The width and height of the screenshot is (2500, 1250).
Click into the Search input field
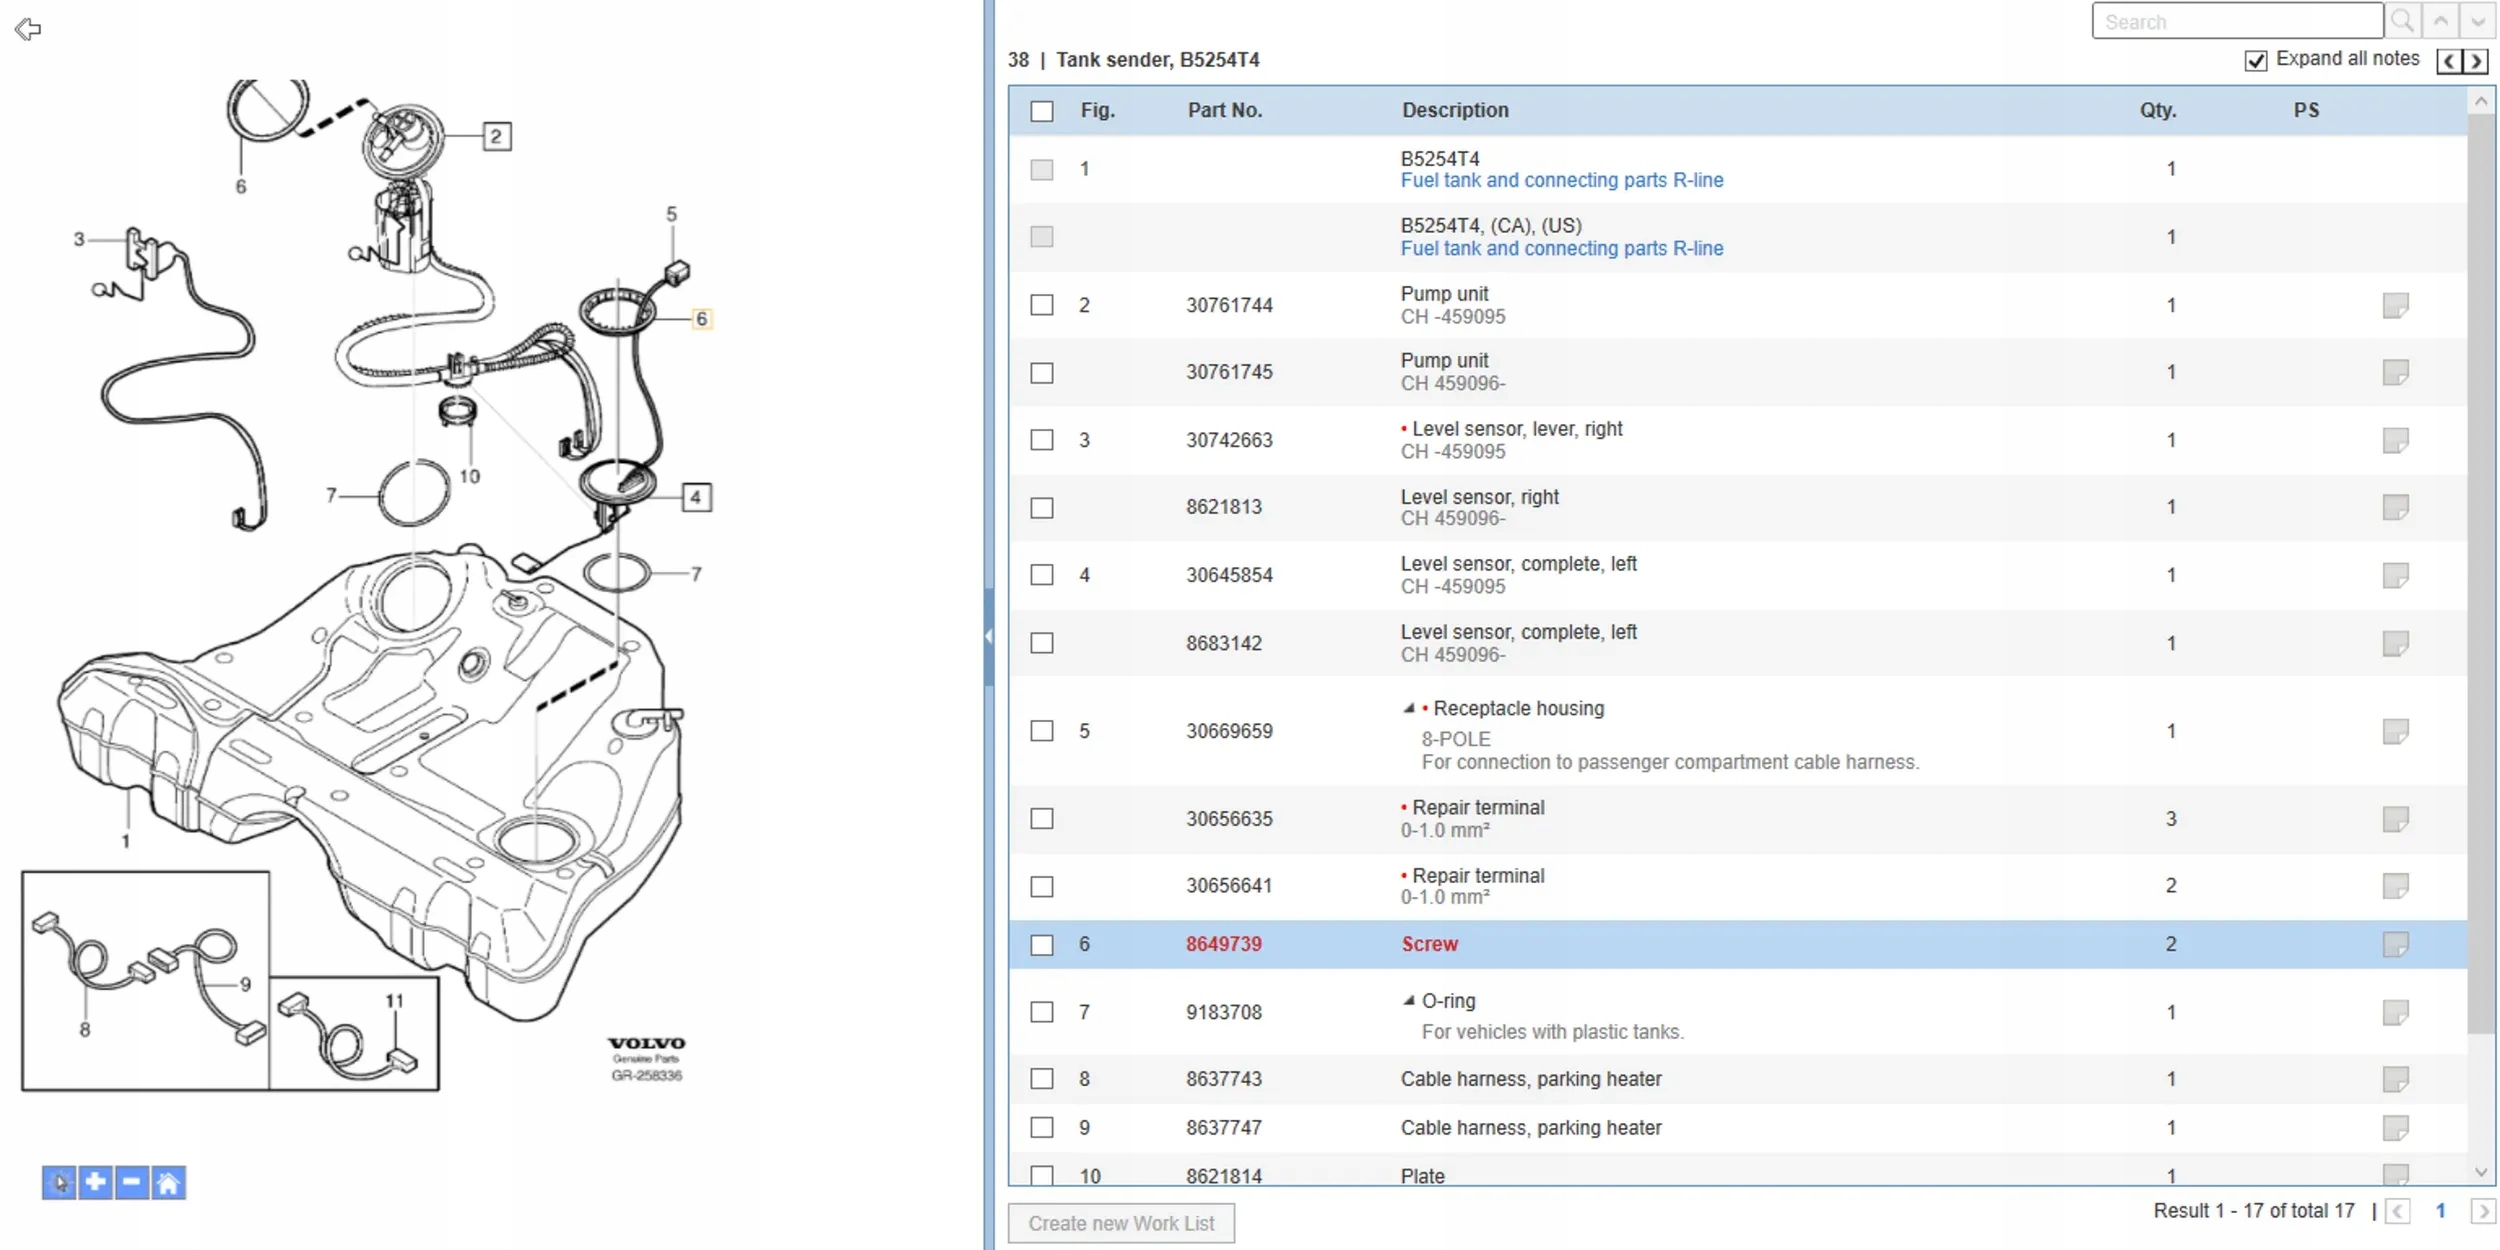(x=2236, y=21)
